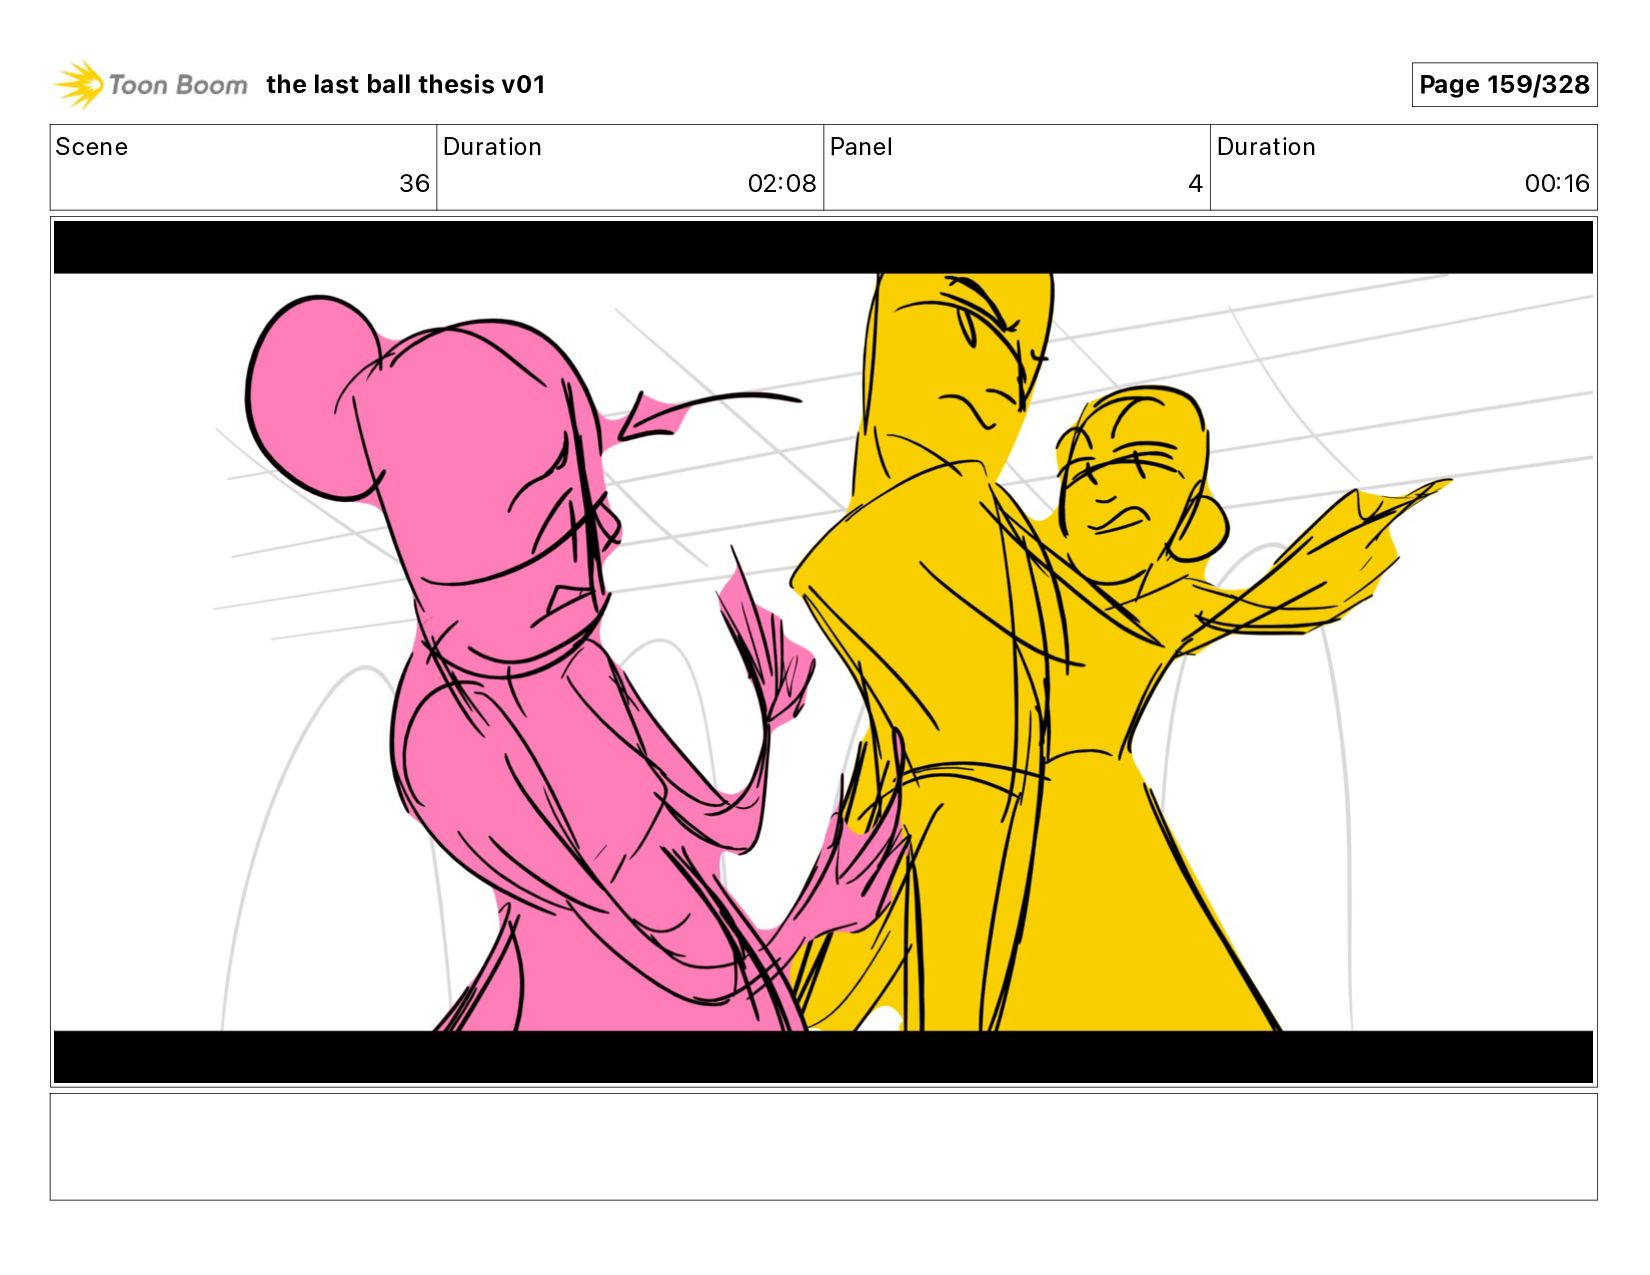
Task: Click the 'Scene' header label
Action: 92,147
